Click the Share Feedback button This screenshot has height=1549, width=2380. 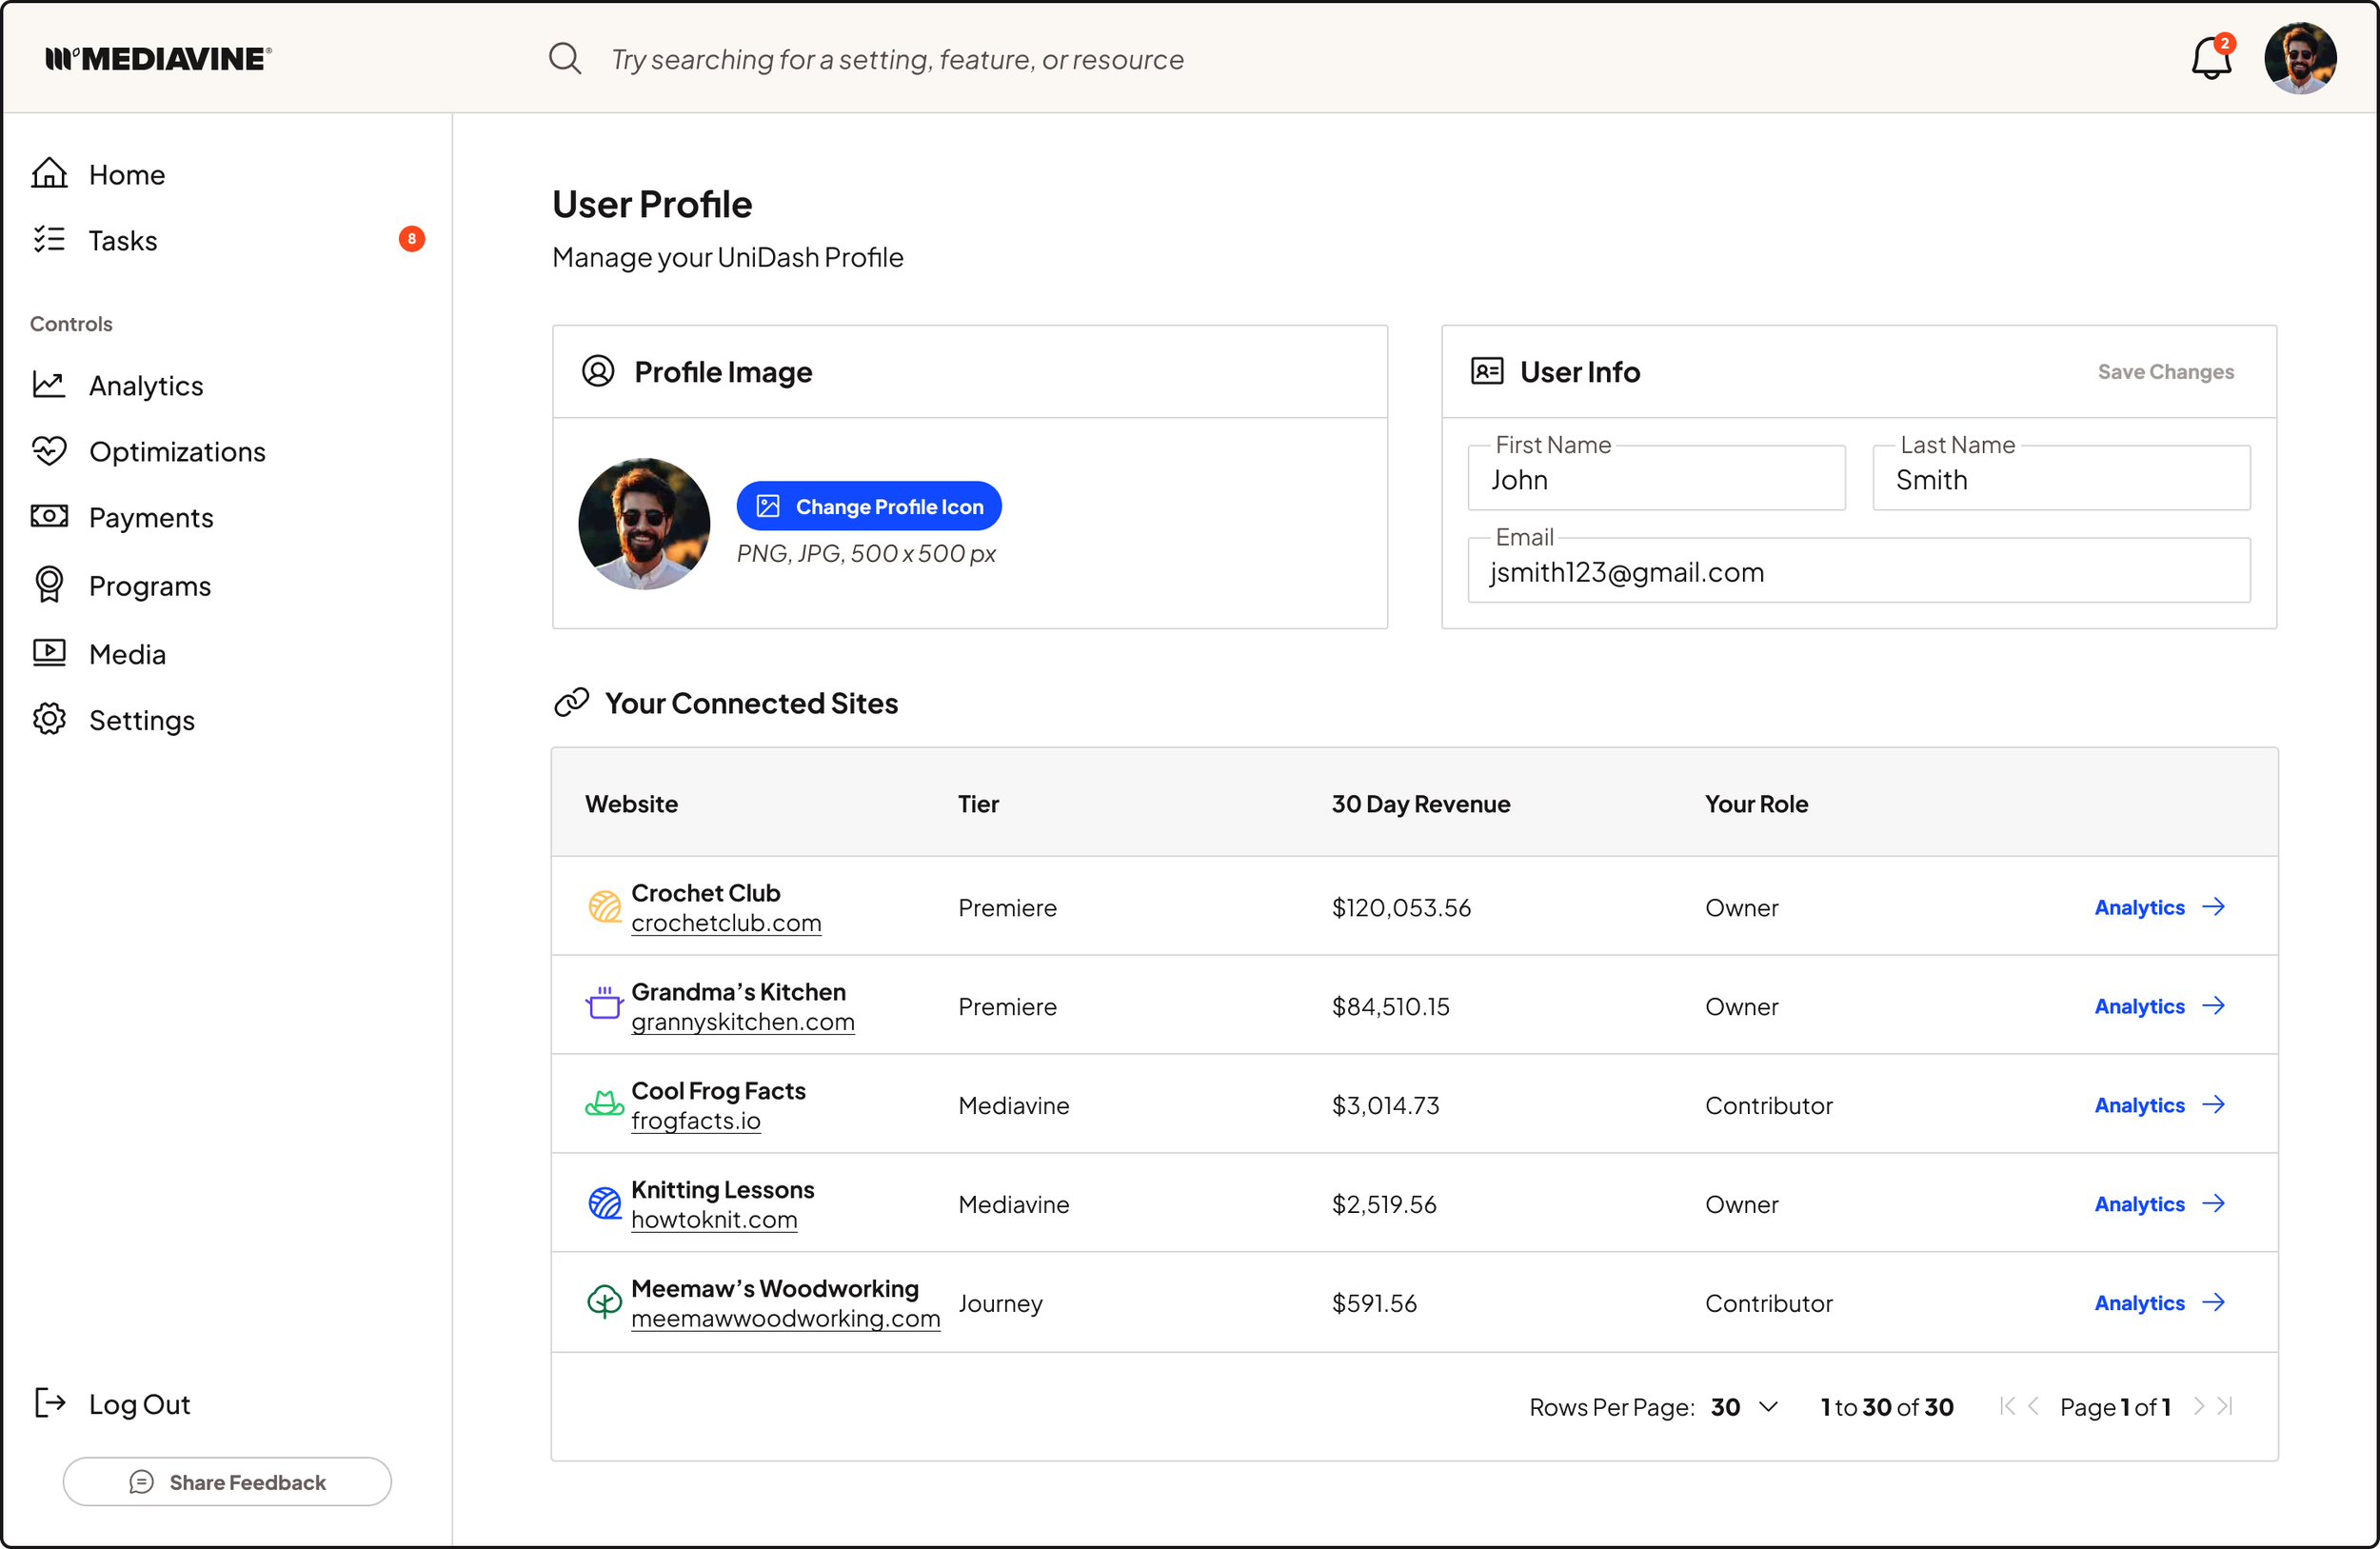227,1482
